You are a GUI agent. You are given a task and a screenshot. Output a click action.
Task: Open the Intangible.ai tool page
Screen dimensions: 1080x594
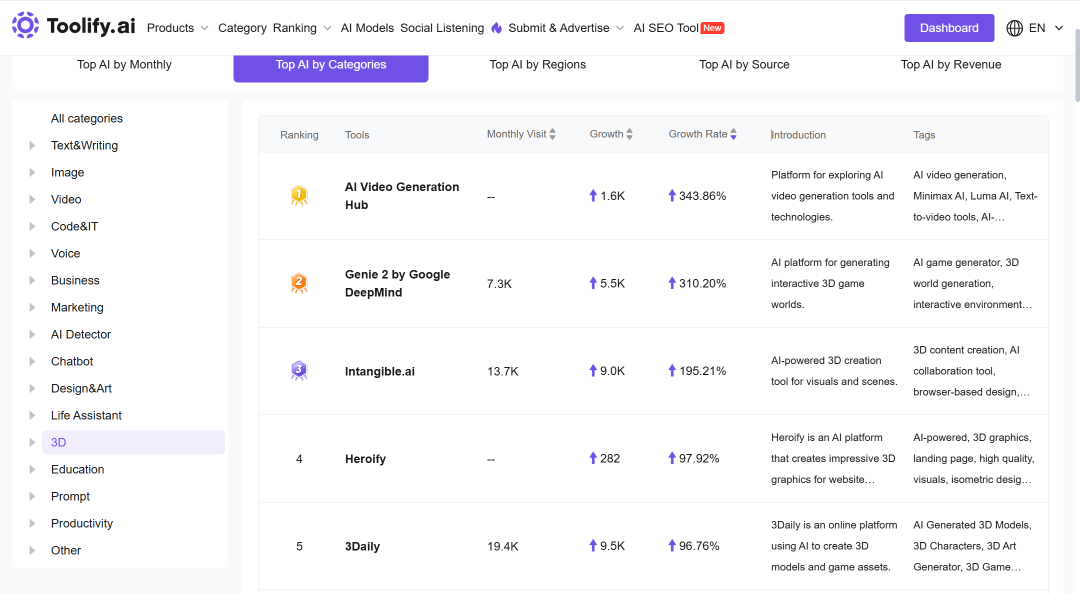pyautogui.click(x=380, y=371)
